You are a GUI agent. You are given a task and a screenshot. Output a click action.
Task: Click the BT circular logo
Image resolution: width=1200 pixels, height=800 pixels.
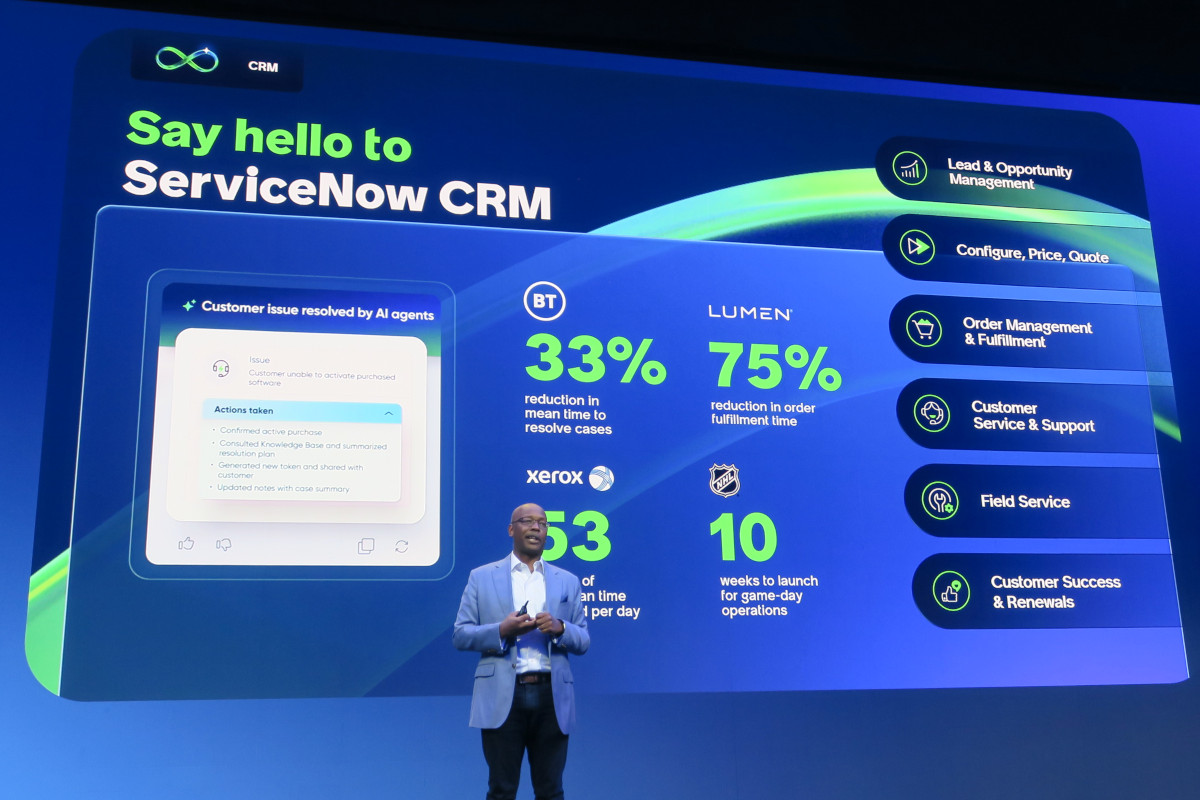click(x=545, y=301)
